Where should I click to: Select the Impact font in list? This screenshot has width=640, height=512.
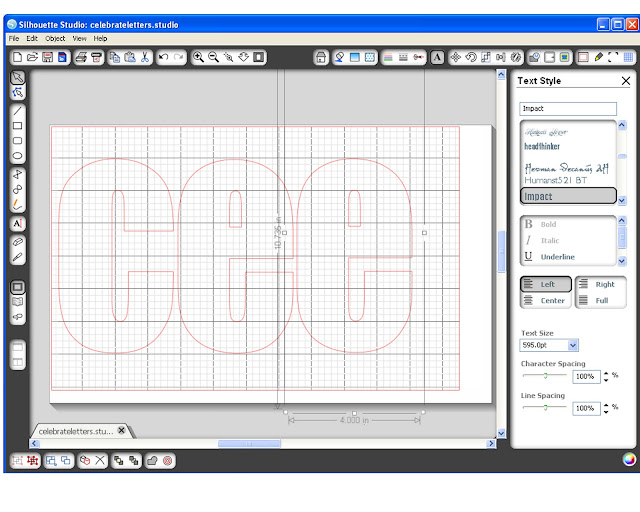click(x=568, y=196)
